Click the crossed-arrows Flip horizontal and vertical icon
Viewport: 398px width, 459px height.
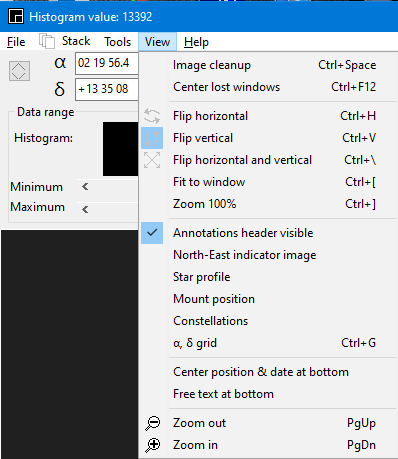click(x=152, y=160)
